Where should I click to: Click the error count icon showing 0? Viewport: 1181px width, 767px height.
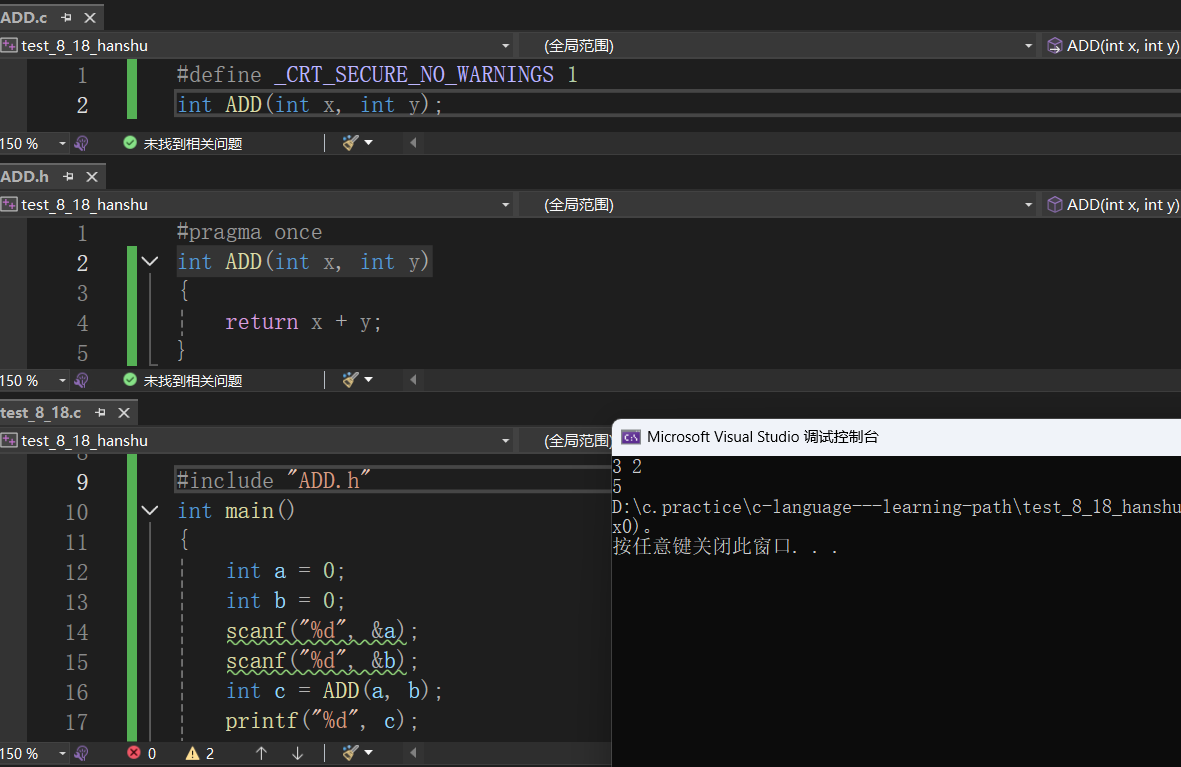(x=134, y=753)
